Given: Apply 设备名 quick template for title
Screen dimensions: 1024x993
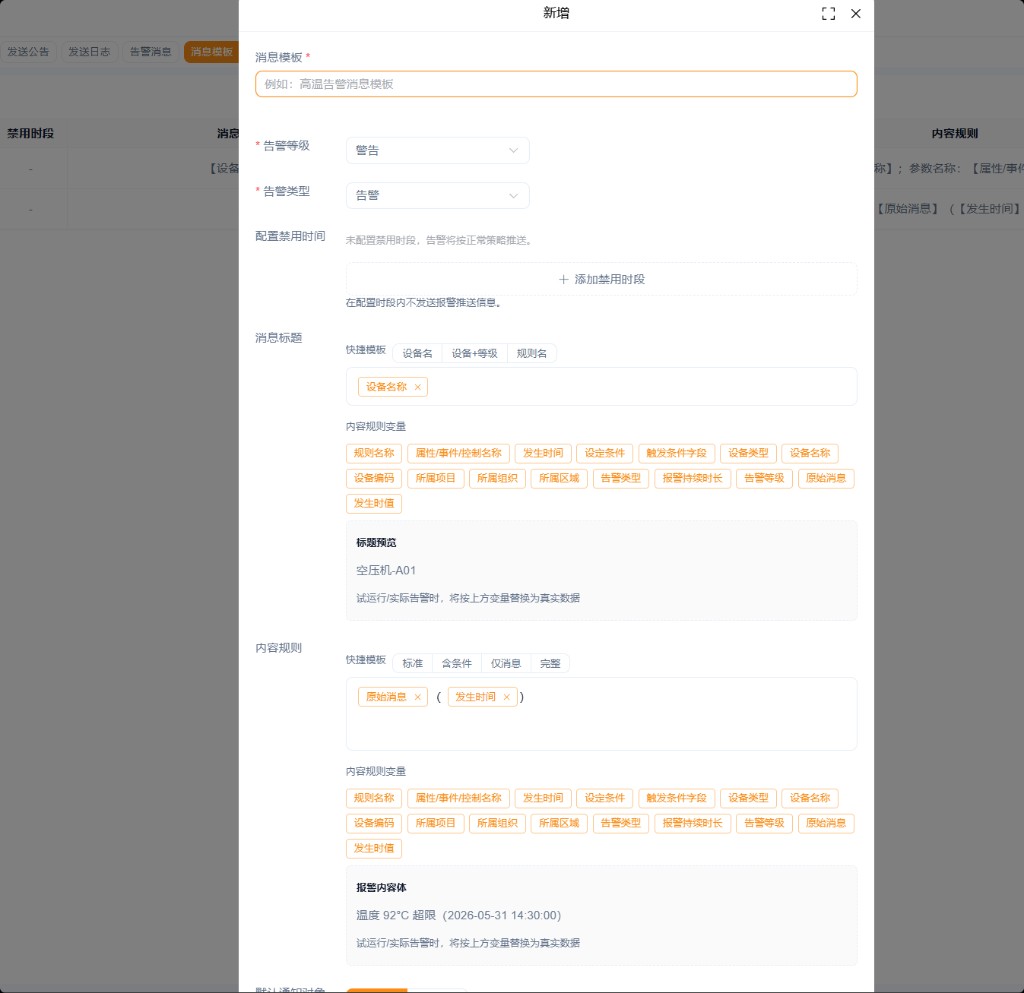Looking at the screenshot, I should point(417,353).
